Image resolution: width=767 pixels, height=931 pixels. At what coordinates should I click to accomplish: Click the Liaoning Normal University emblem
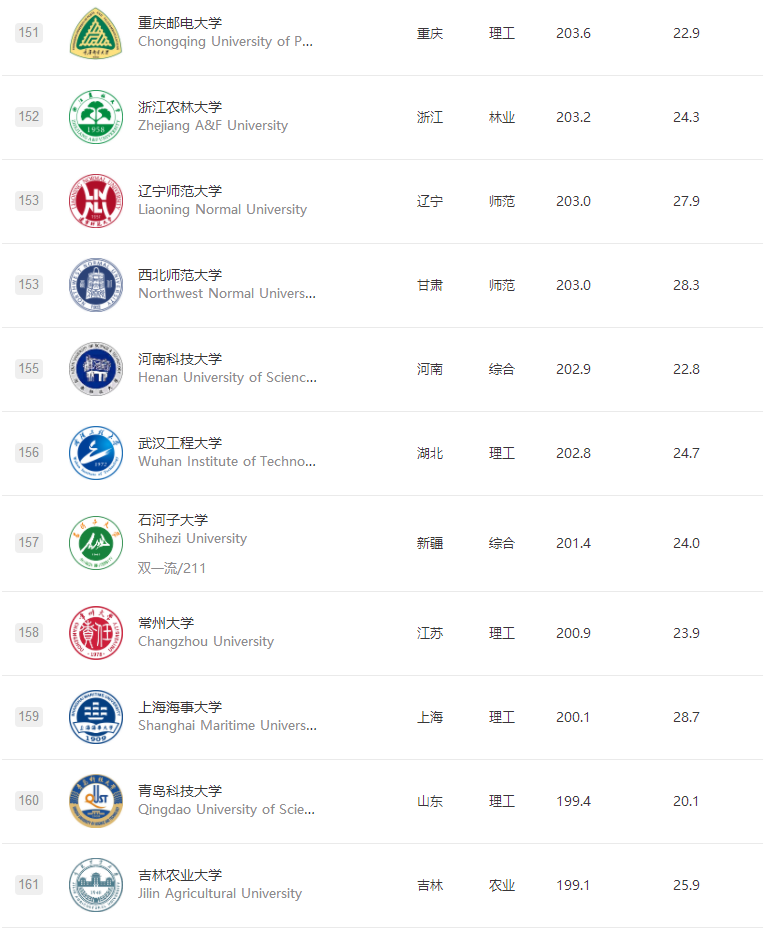(x=96, y=201)
